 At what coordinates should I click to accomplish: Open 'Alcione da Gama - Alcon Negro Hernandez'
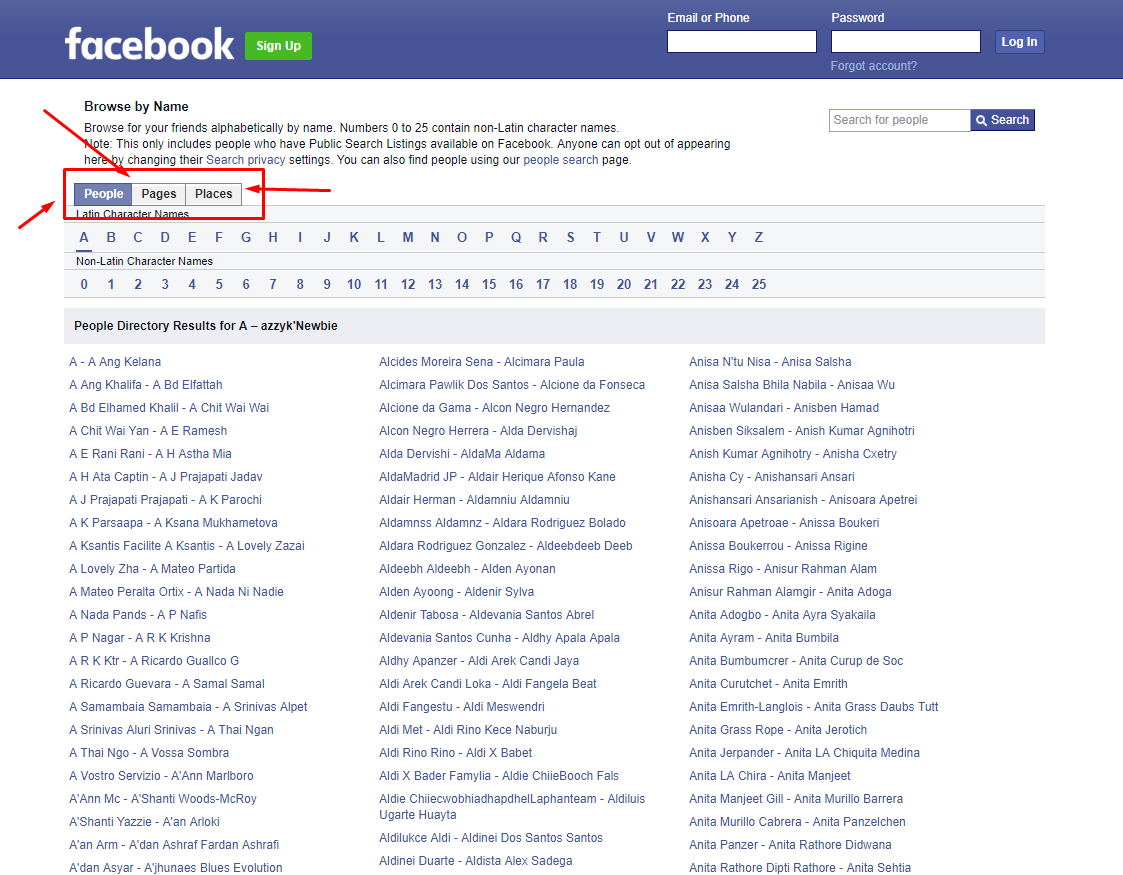point(494,408)
